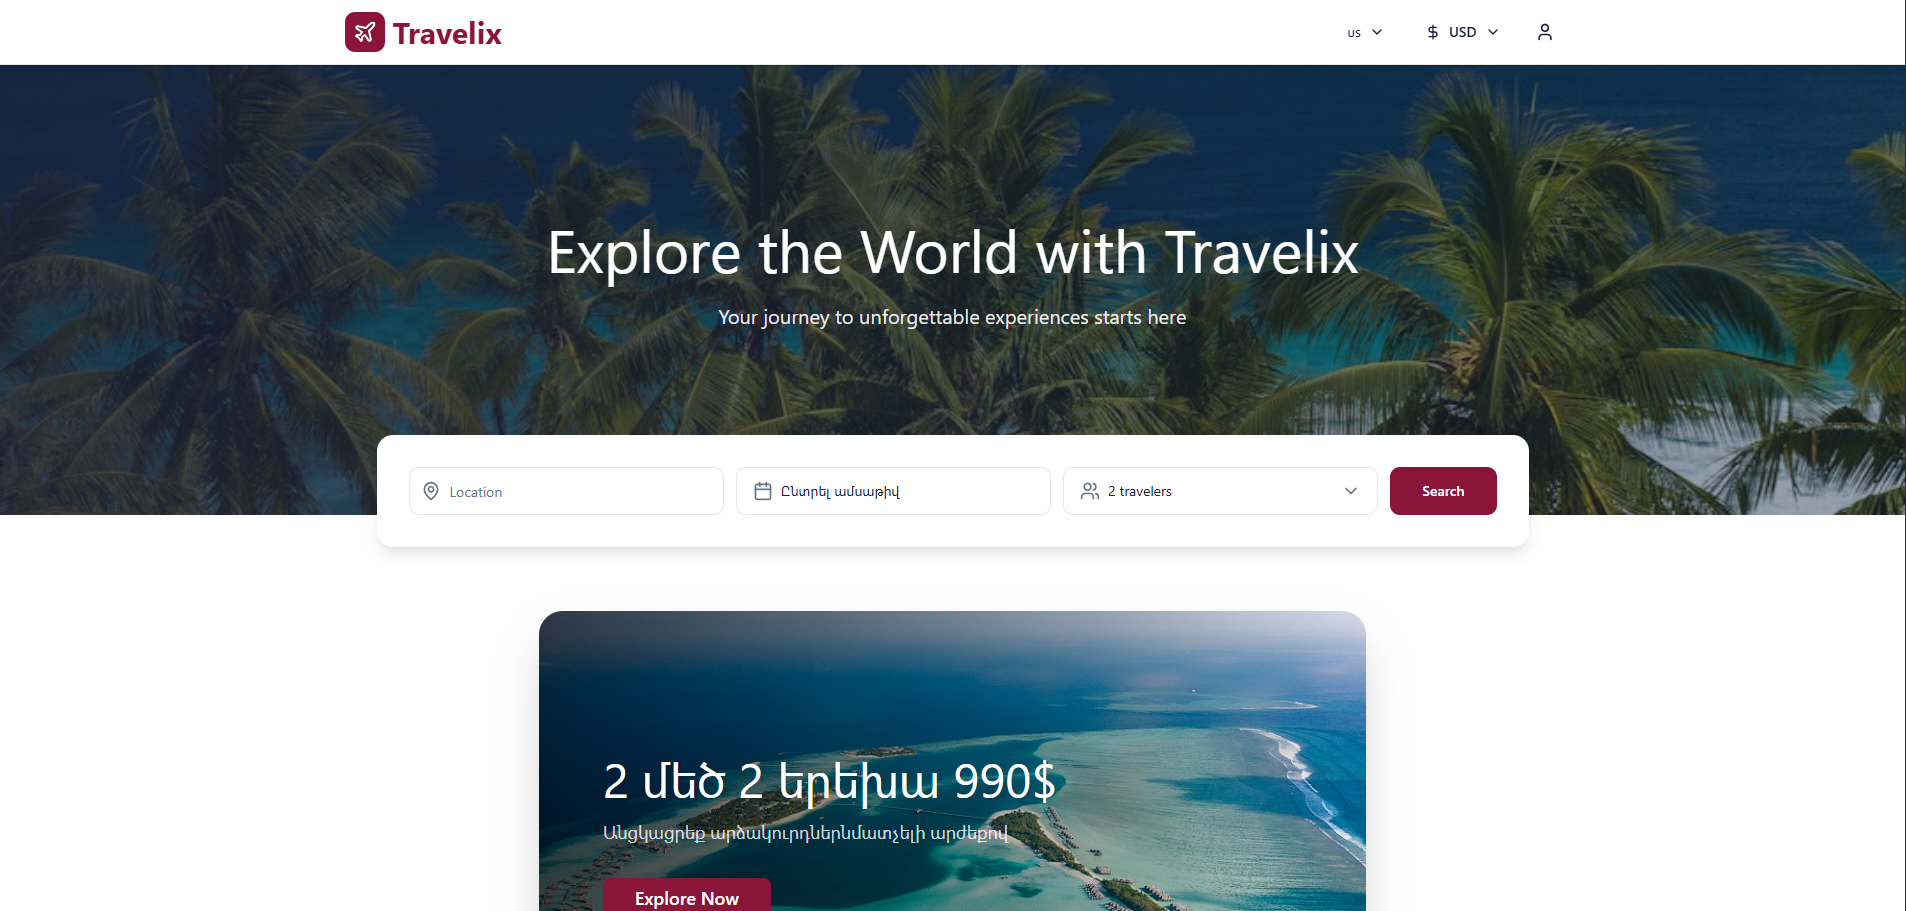The width and height of the screenshot is (1906, 911).
Task: Click the hero tagline about unforgettable experiences
Action: [952, 317]
